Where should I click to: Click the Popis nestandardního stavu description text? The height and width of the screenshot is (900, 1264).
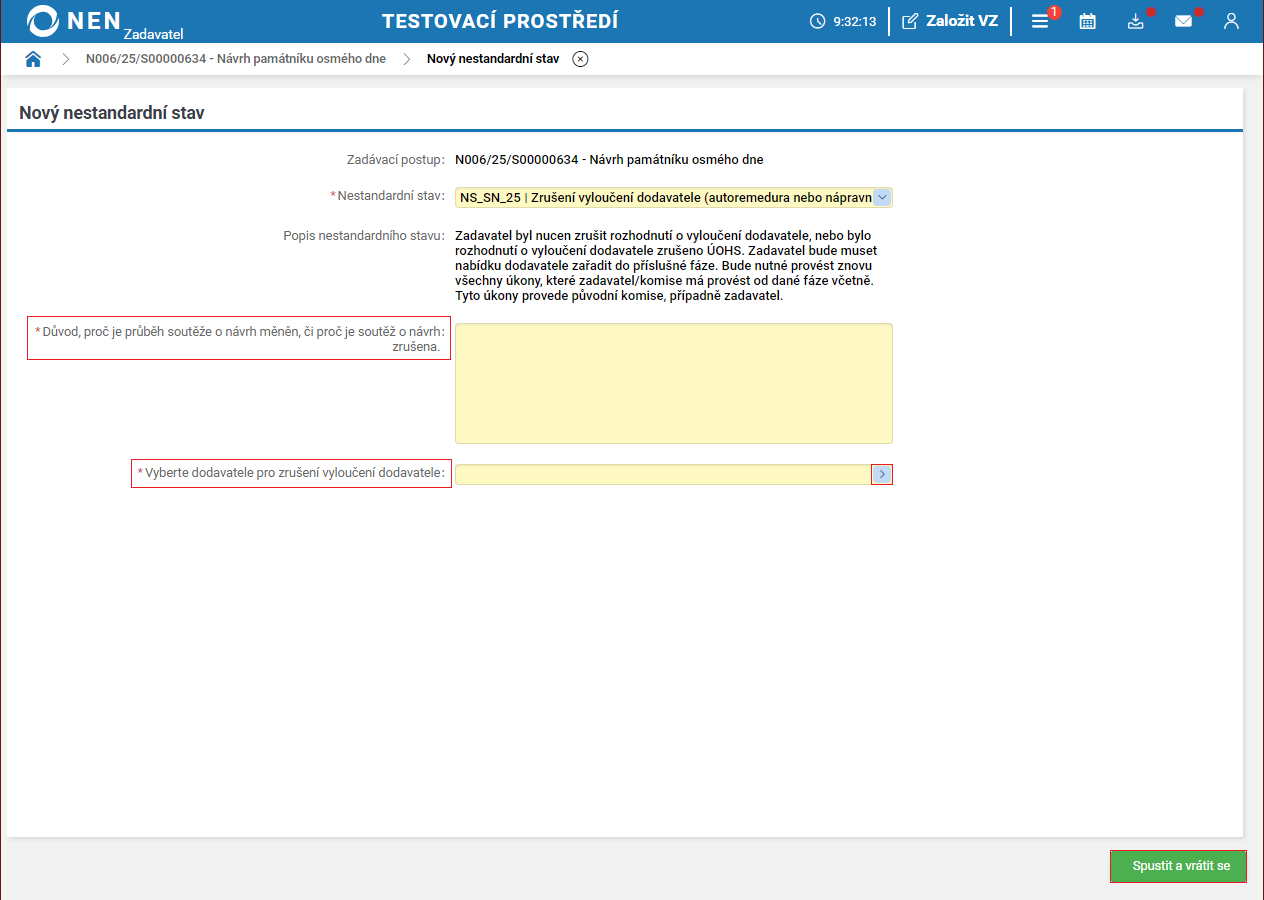pyautogui.click(x=666, y=266)
